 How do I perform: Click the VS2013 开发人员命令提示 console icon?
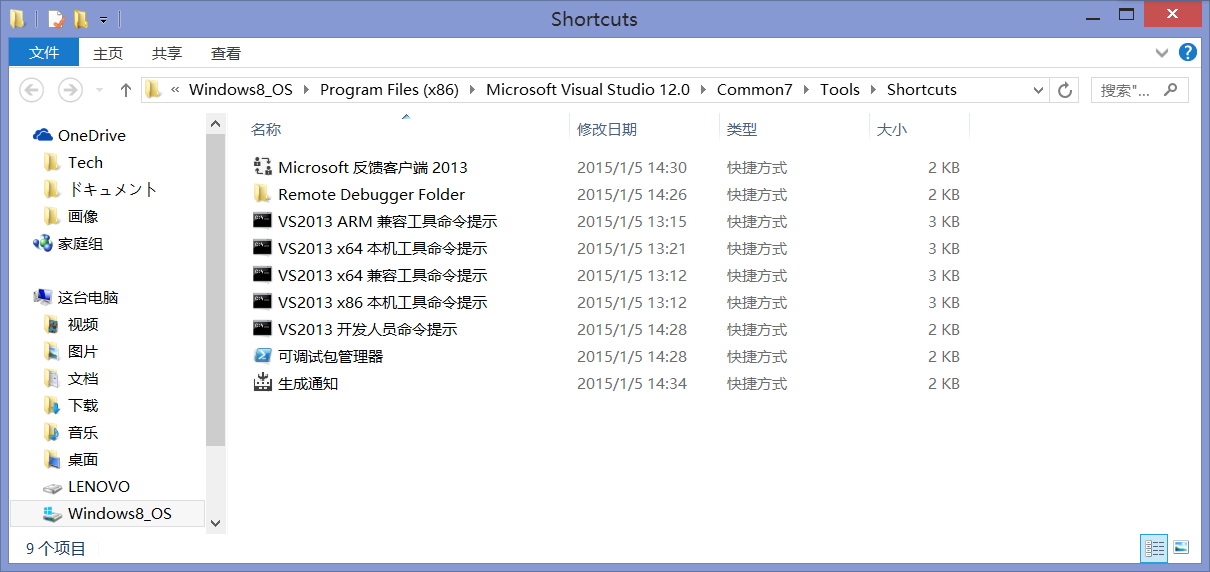coord(263,329)
